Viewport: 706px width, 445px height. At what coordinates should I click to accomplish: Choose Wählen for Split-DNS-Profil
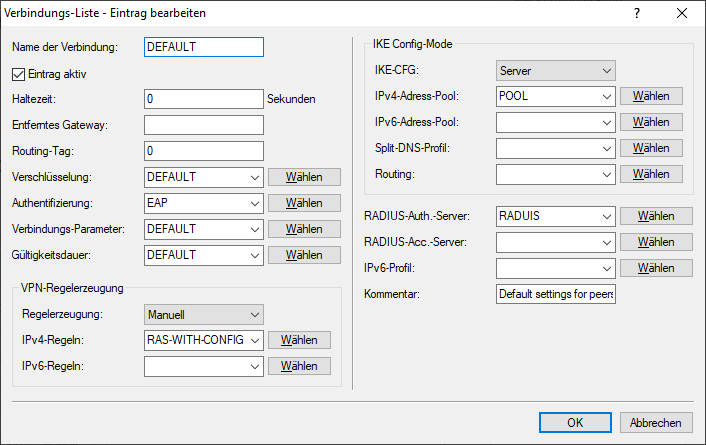[x=652, y=148]
